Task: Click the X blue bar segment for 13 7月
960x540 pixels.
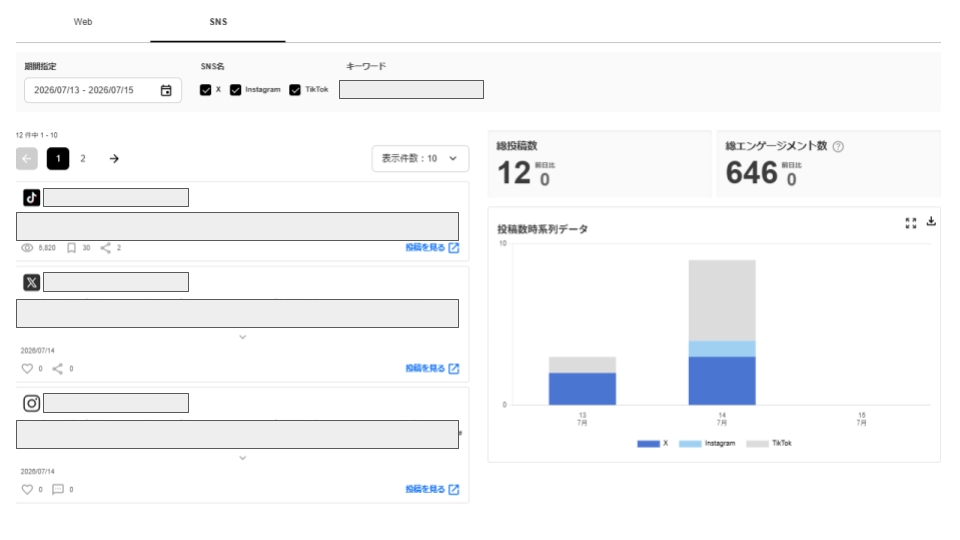Action: tap(582, 389)
